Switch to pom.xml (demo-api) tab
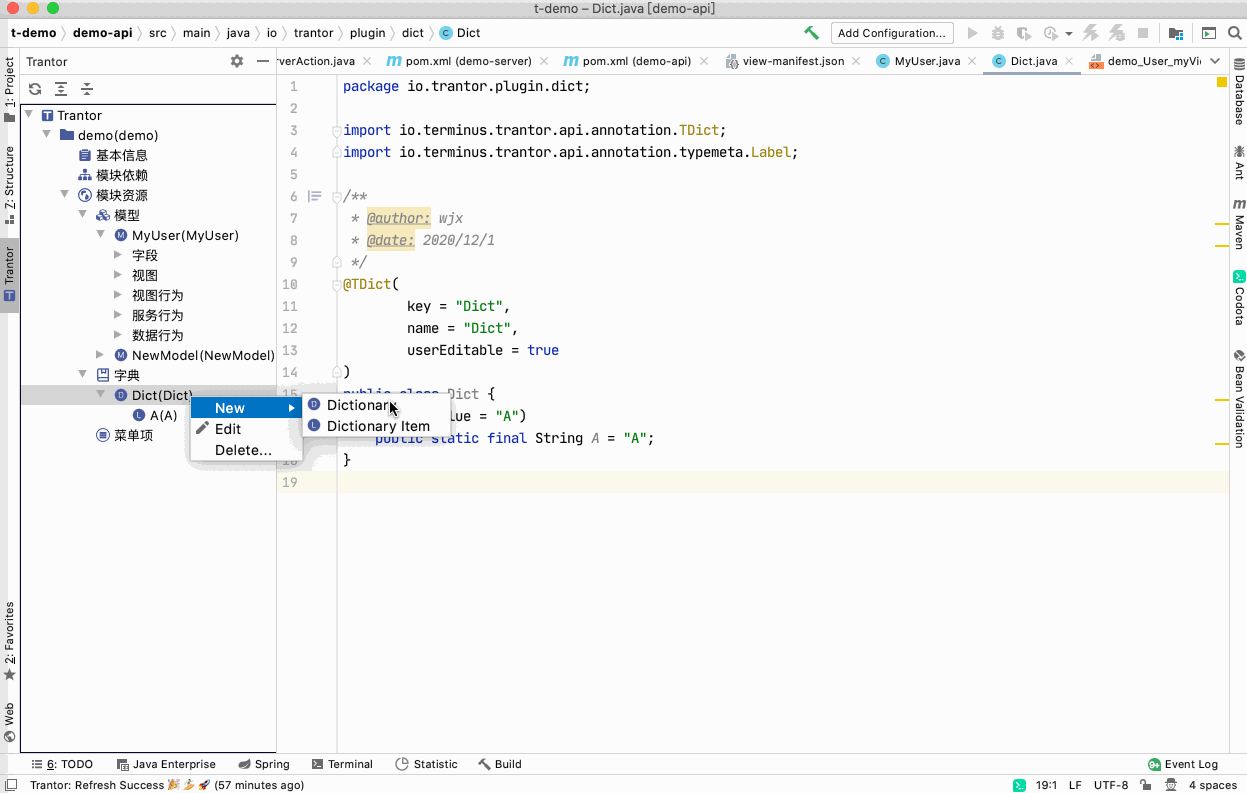 coord(636,61)
